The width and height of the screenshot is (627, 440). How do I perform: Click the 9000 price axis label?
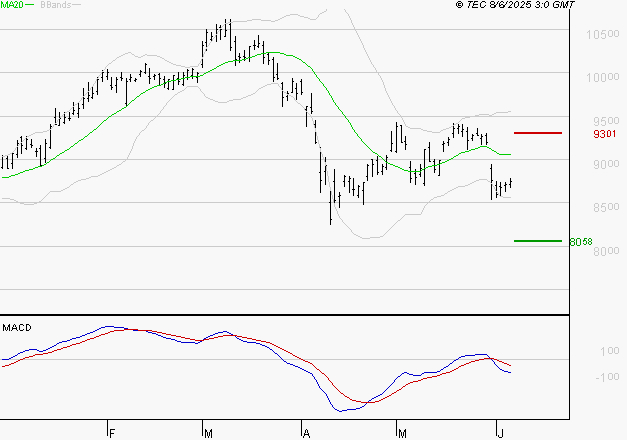click(606, 164)
